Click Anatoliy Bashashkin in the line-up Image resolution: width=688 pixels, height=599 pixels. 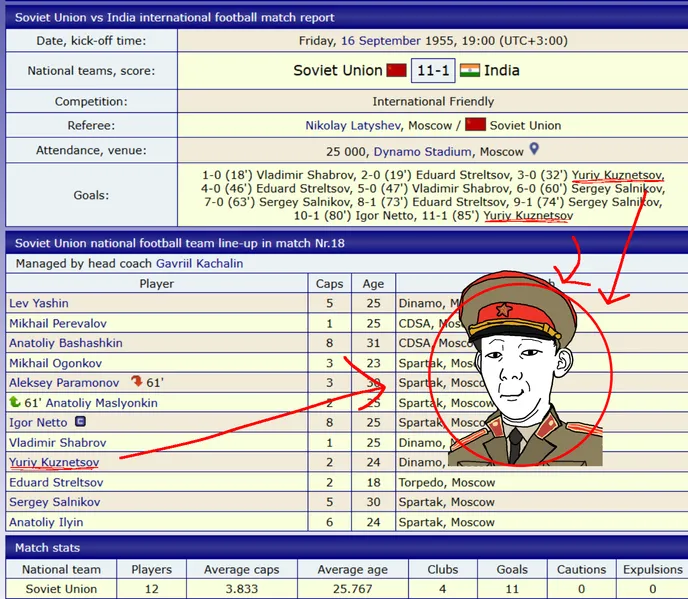click(65, 343)
